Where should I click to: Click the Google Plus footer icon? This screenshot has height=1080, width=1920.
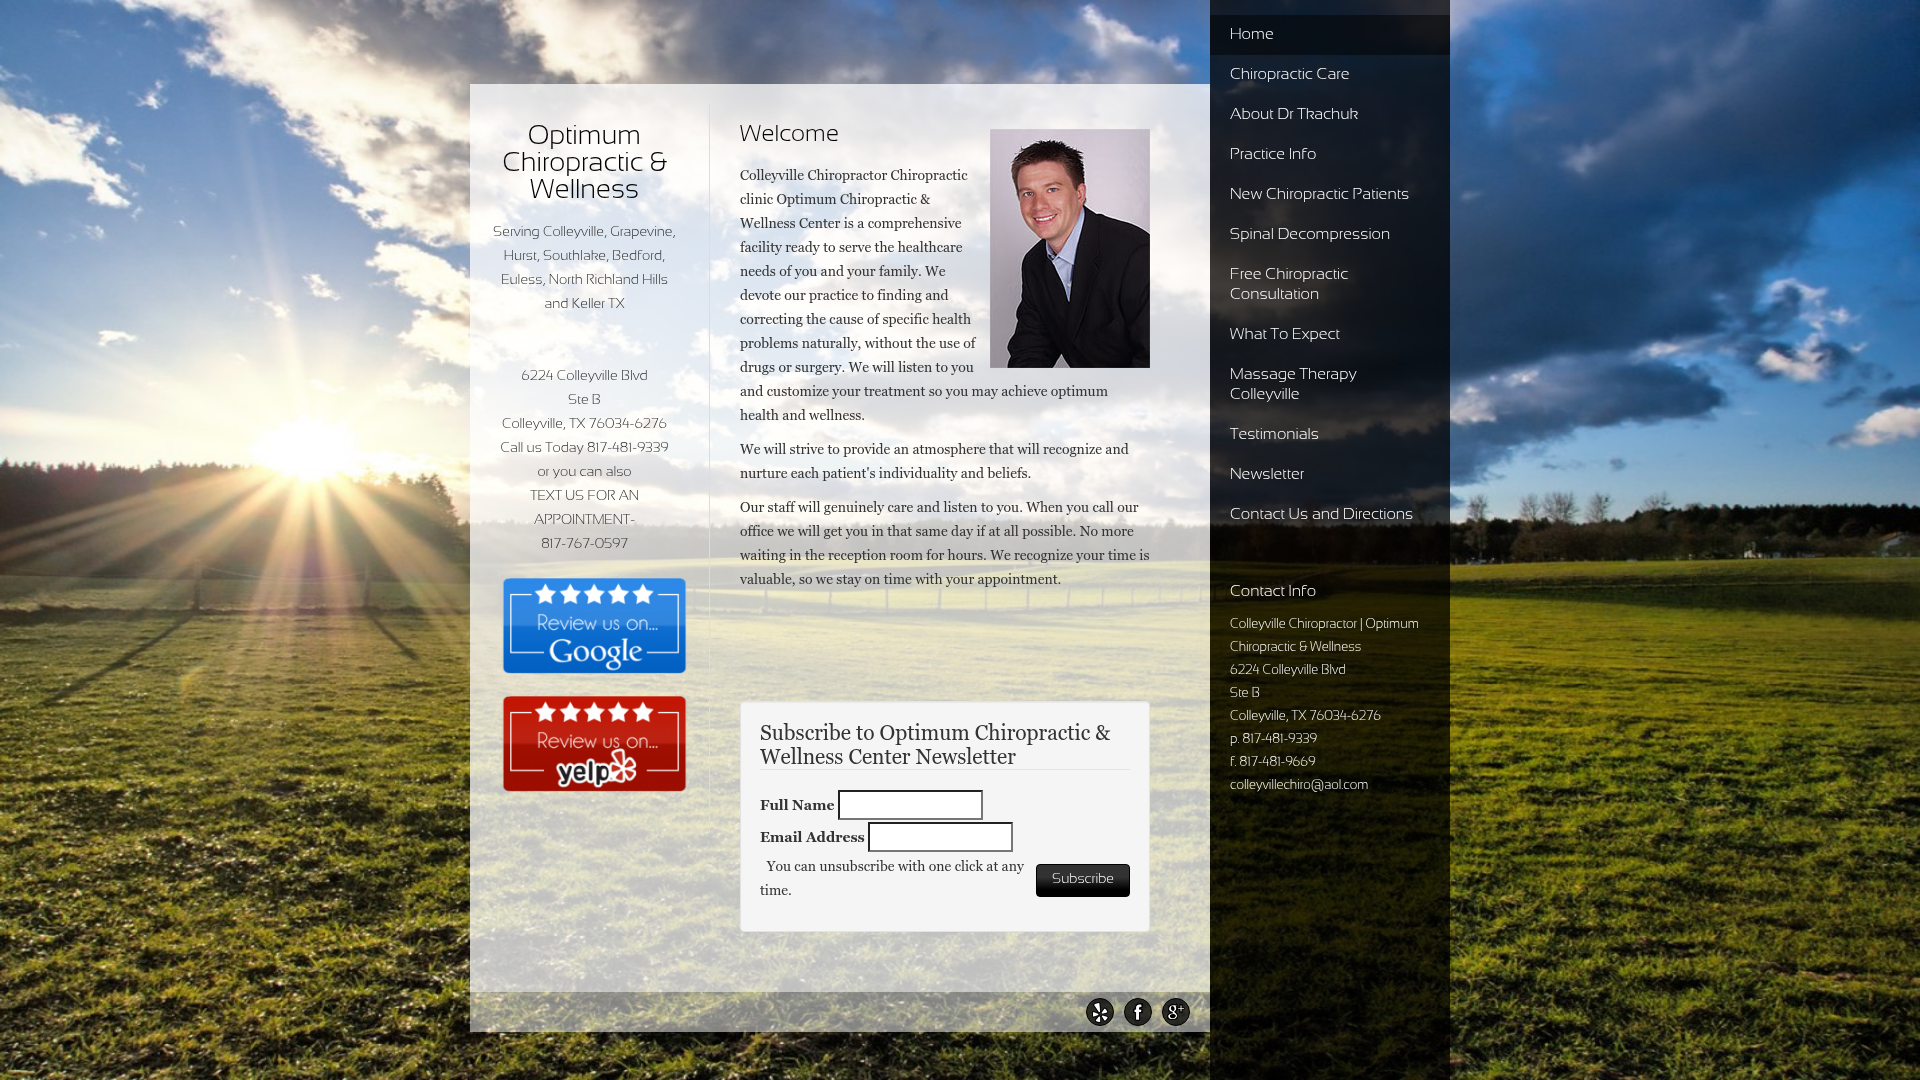1175,1012
